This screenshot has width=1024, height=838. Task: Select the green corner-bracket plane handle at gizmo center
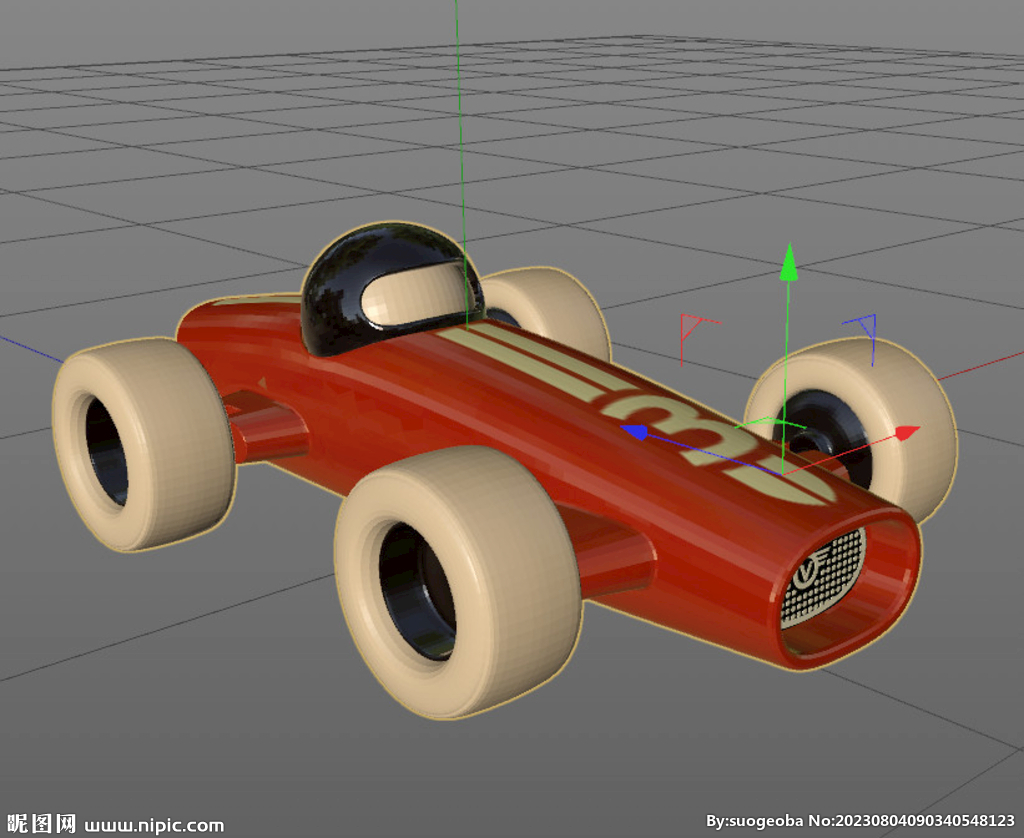[771, 424]
